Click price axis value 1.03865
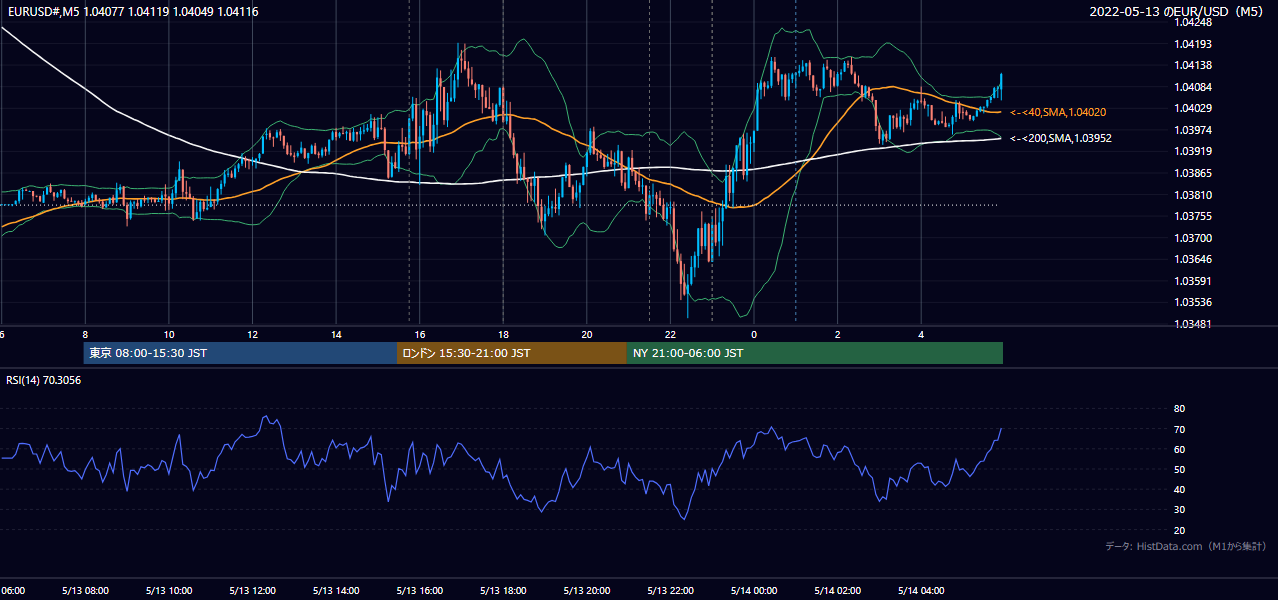 pos(1192,173)
